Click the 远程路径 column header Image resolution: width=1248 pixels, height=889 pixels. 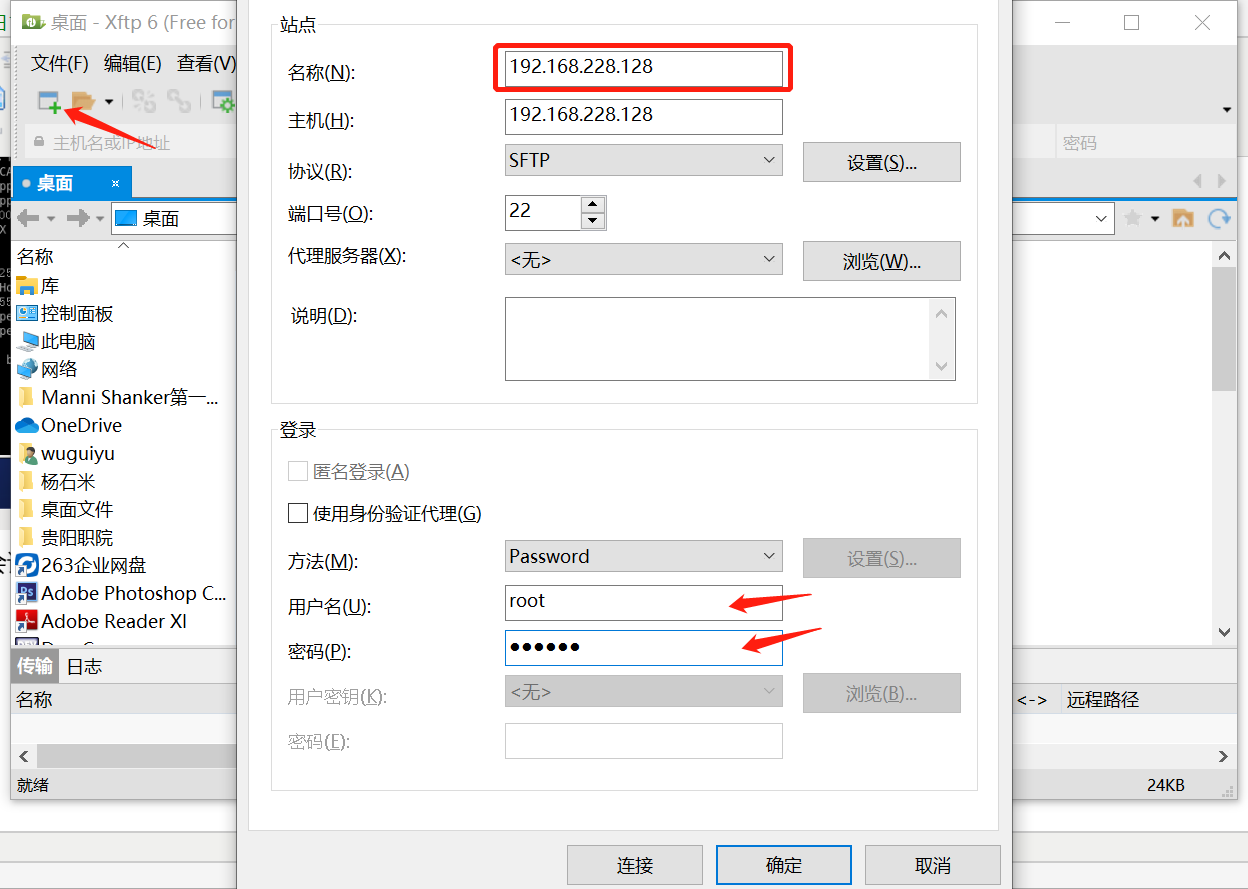(x=1102, y=700)
